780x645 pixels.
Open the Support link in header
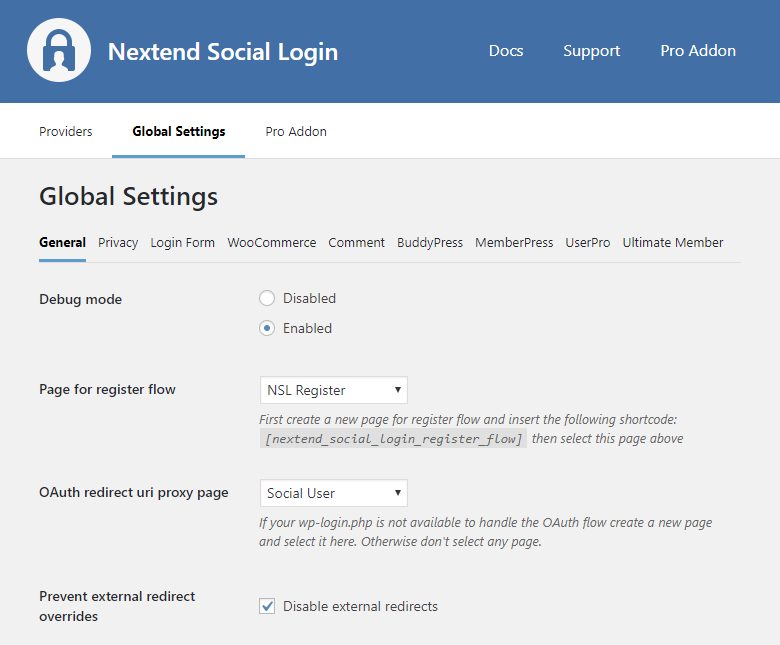pos(591,51)
